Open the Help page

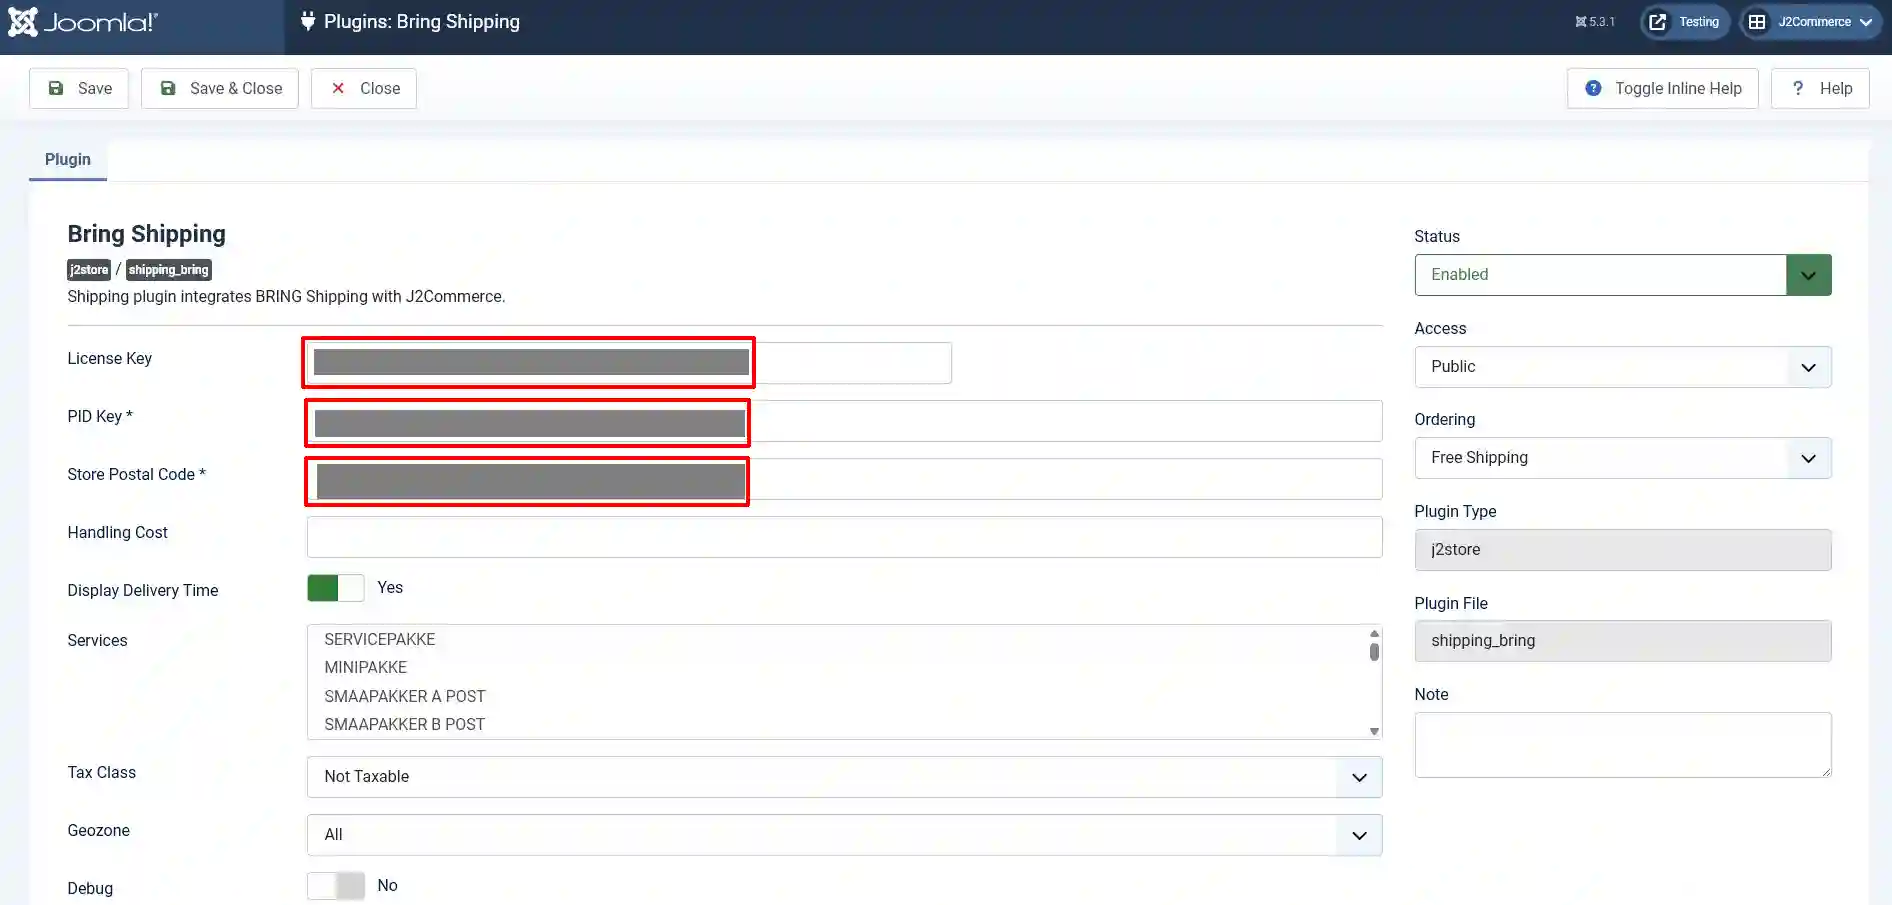(1820, 88)
